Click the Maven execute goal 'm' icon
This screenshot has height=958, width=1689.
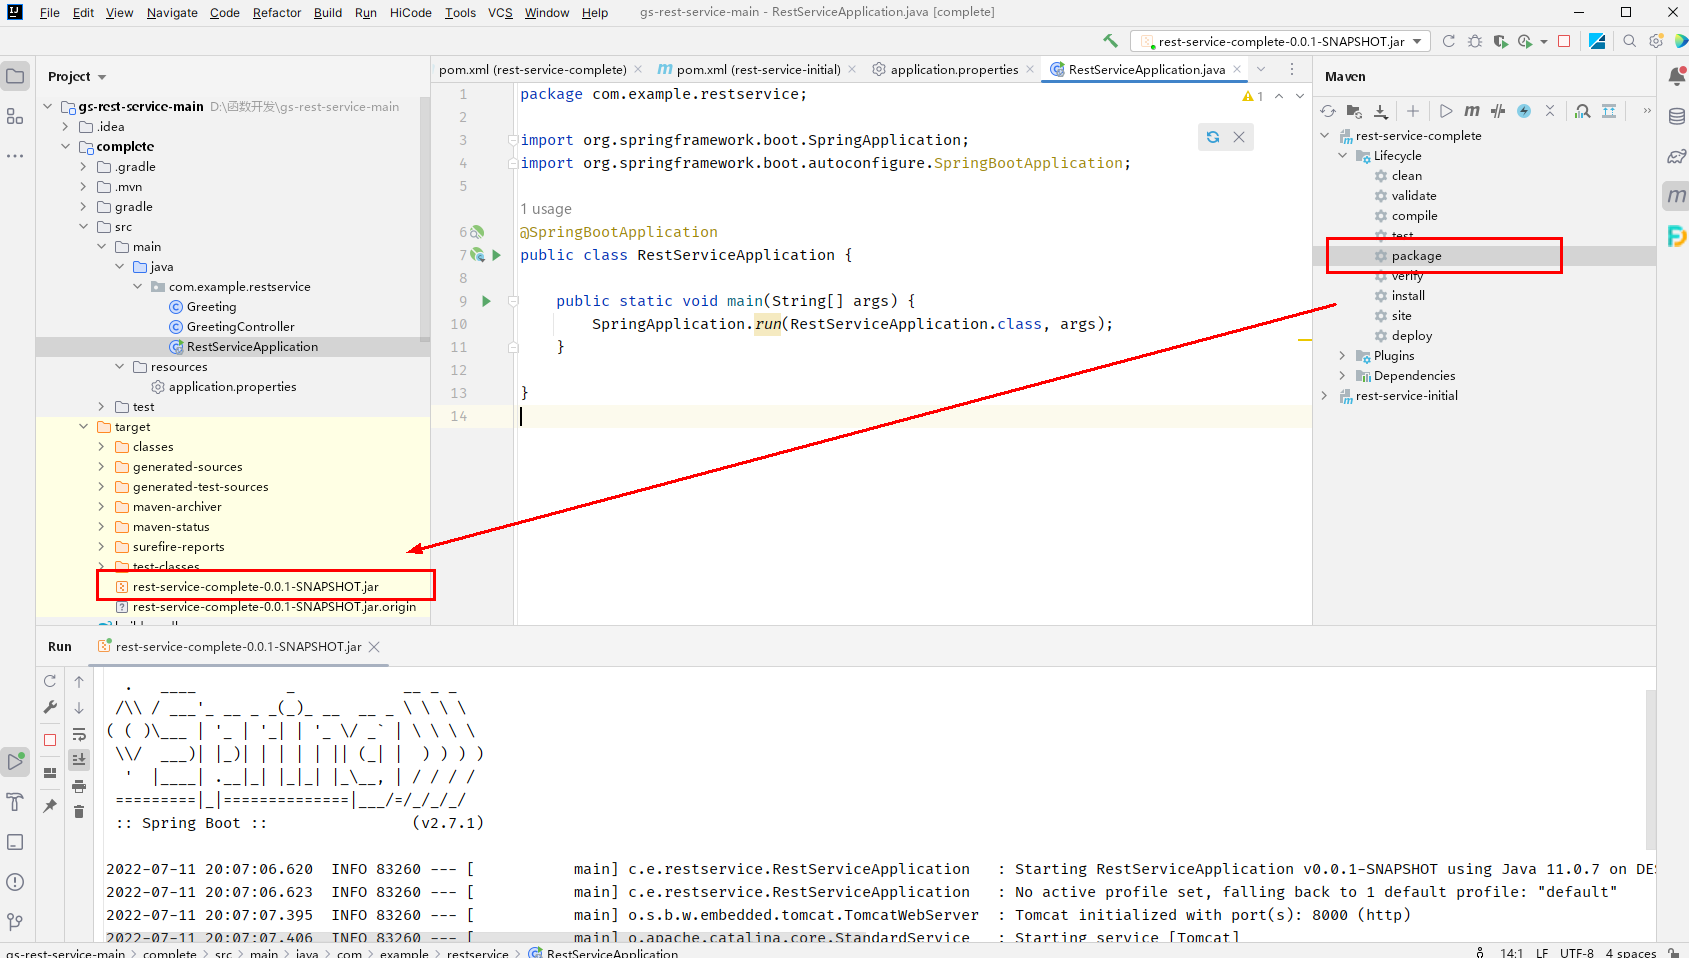pos(1471,111)
